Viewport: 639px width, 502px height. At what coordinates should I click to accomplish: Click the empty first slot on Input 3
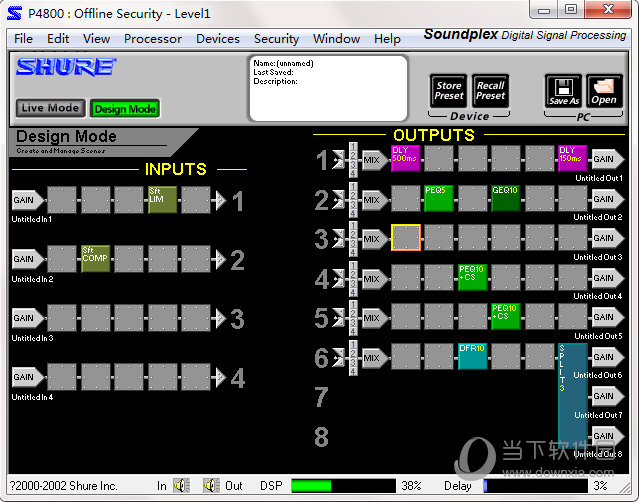tap(62, 318)
